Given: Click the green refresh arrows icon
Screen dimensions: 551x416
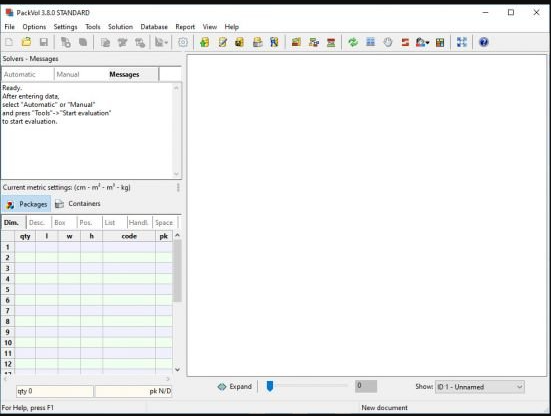Looking at the screenshot, I should click(x=353, y=42).
